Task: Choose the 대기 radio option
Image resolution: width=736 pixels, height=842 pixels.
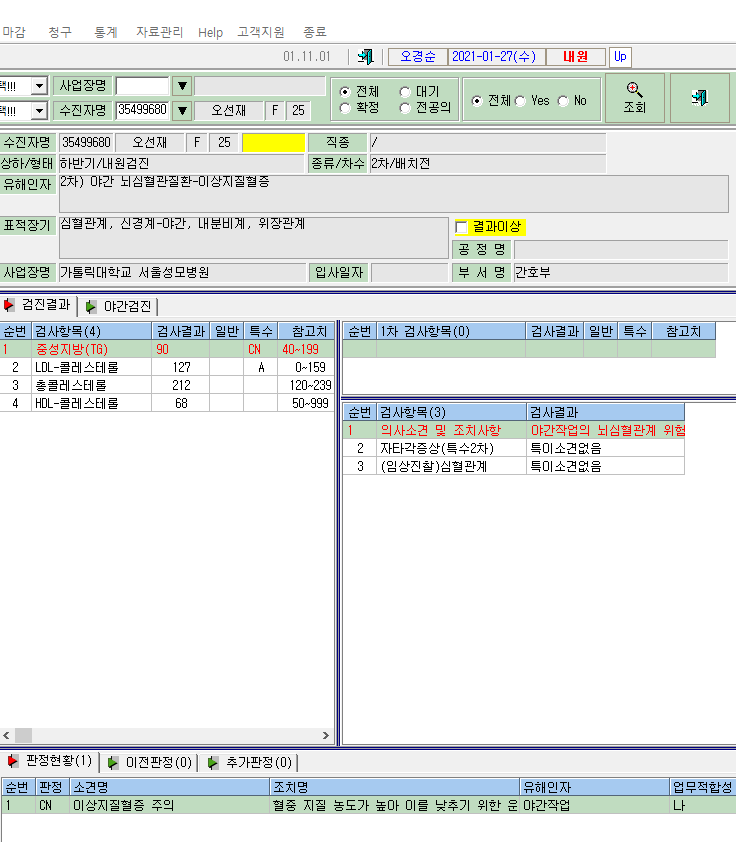Action: 405,92
